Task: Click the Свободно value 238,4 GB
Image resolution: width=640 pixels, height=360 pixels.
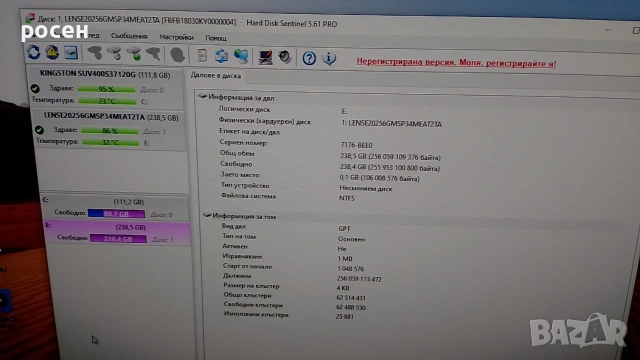Action: [x=390, y=168]
